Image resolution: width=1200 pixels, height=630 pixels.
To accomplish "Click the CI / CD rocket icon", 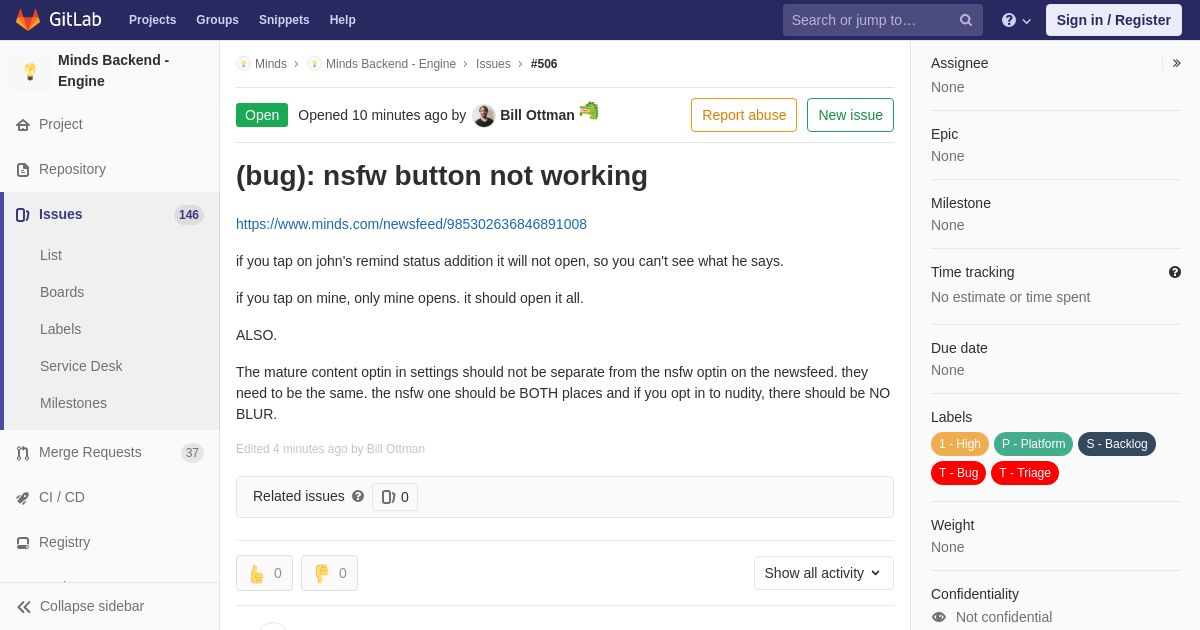I will coord(23,498).
